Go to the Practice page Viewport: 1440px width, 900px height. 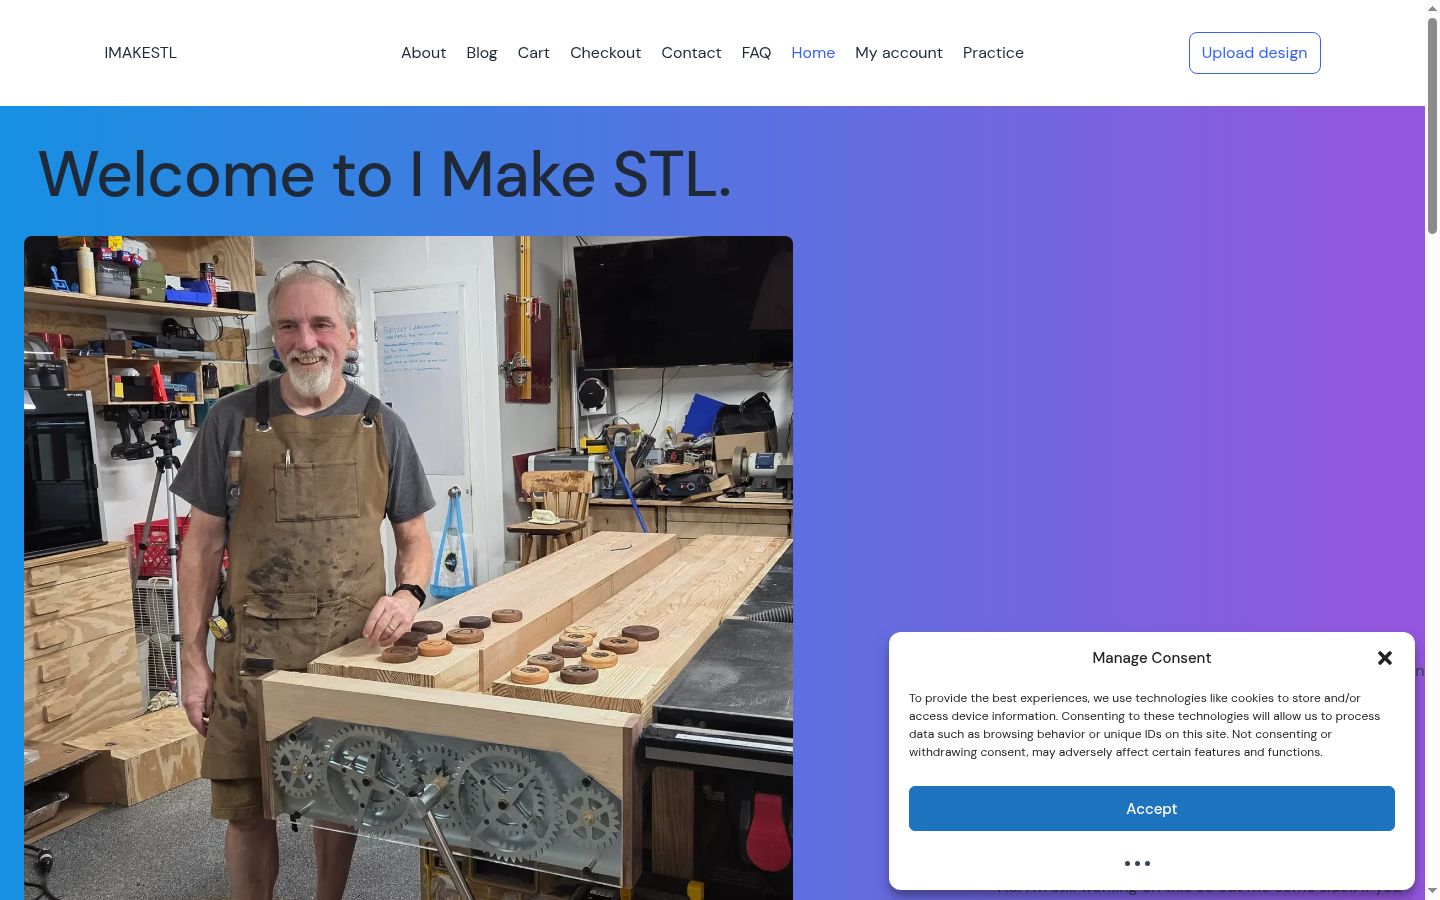coord(993,53)
